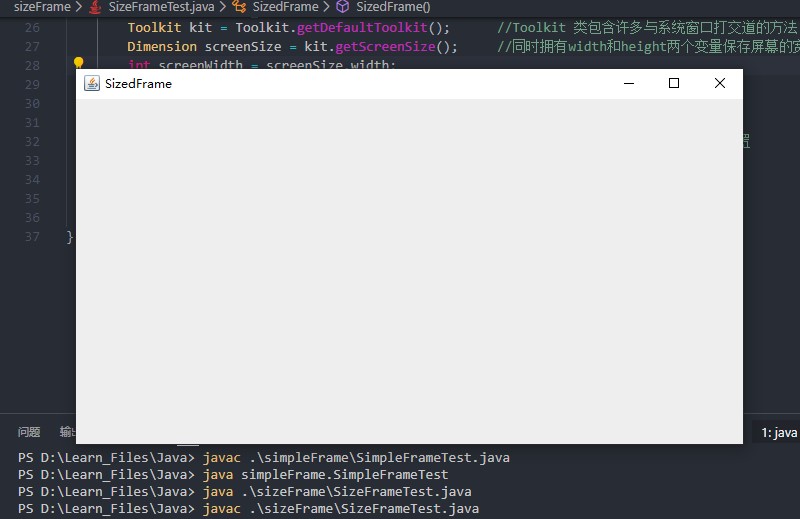Click the Dimension type name on line 27
Screen dimensions: 800x519
(162, 46)
